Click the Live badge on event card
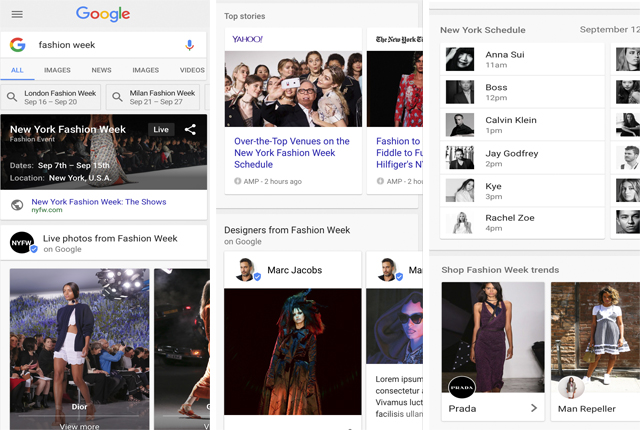Viewport: 640px width, 430px height. pyautogui.click(x=161, y=129)
